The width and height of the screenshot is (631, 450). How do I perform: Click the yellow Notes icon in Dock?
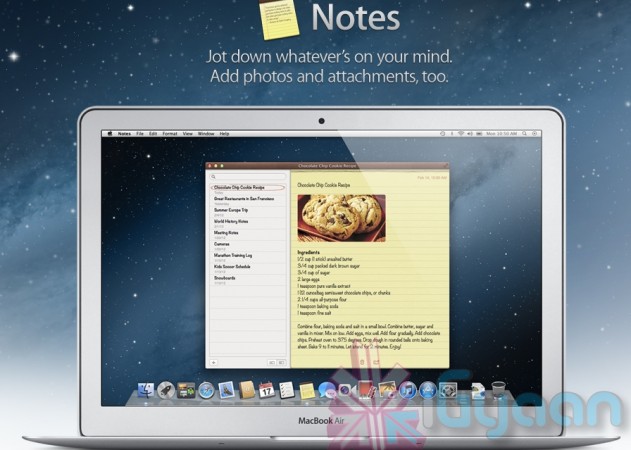[x=307, y=389]
